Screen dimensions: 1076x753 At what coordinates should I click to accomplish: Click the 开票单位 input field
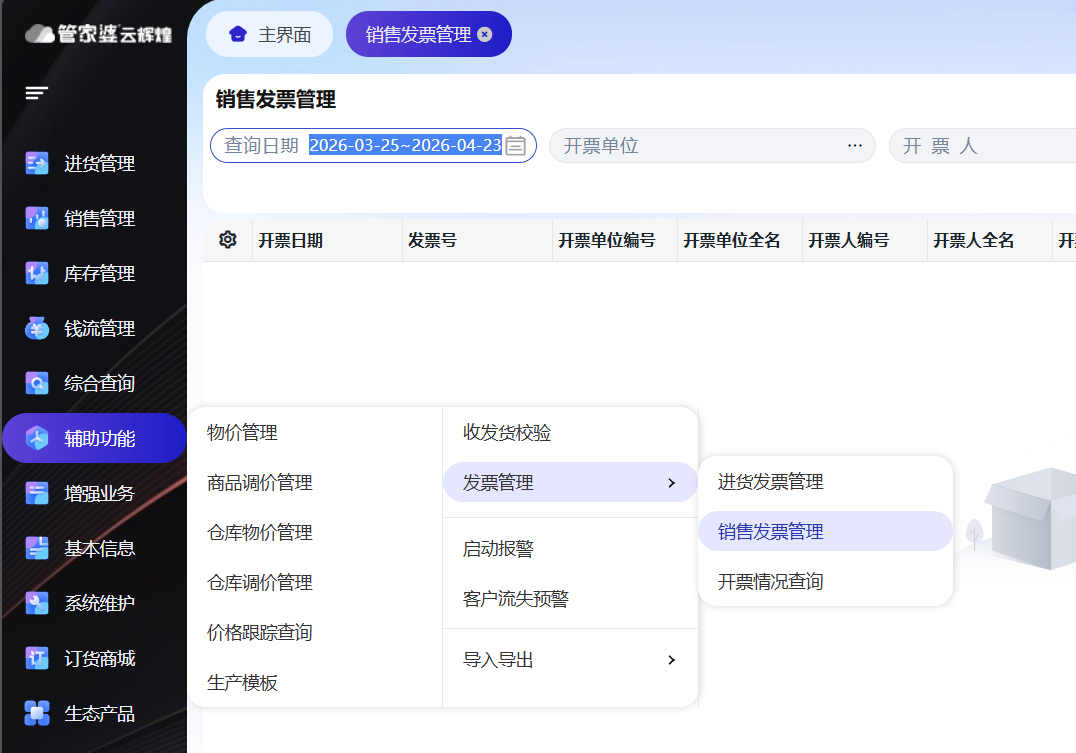[712, 146]
